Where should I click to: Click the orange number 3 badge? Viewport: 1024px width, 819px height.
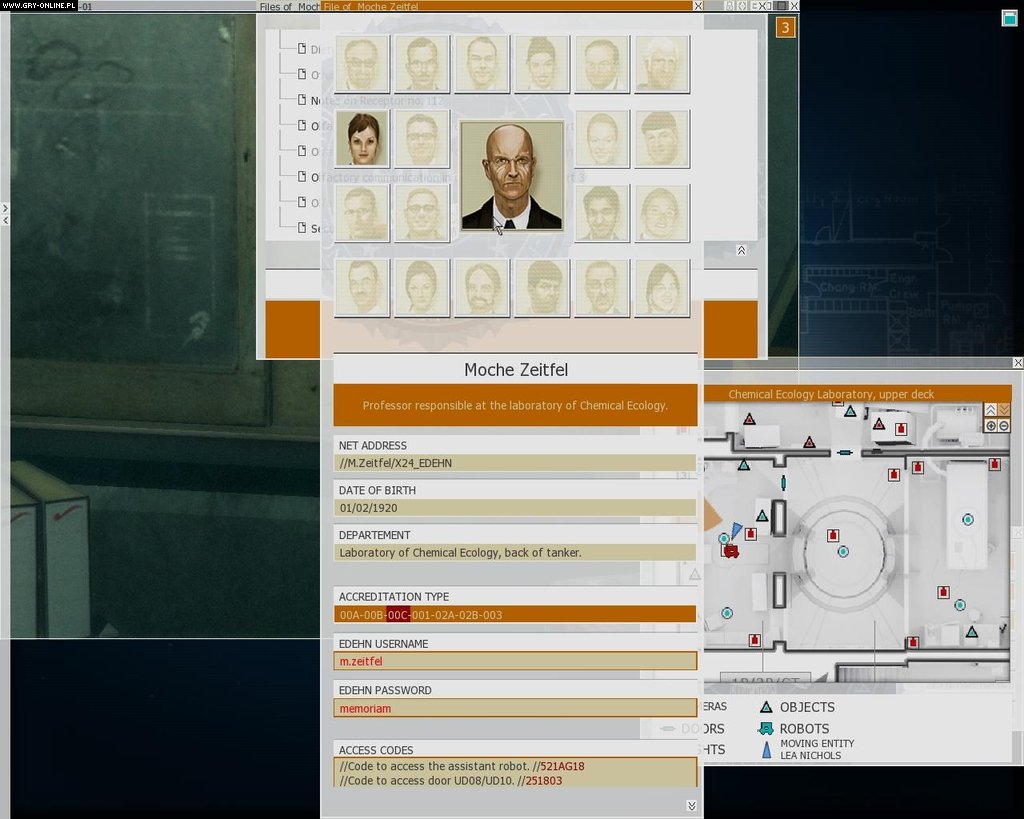[786, 27]
